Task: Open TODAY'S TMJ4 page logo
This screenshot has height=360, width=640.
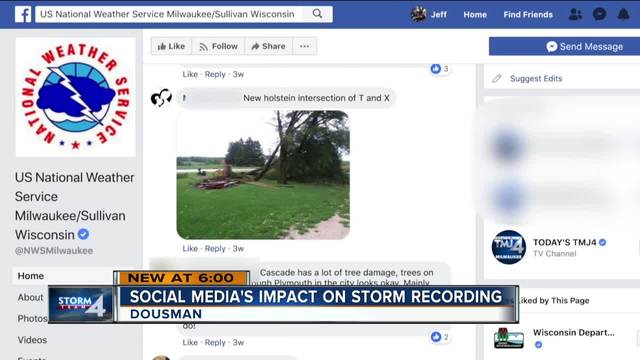Action: point(509,247)
